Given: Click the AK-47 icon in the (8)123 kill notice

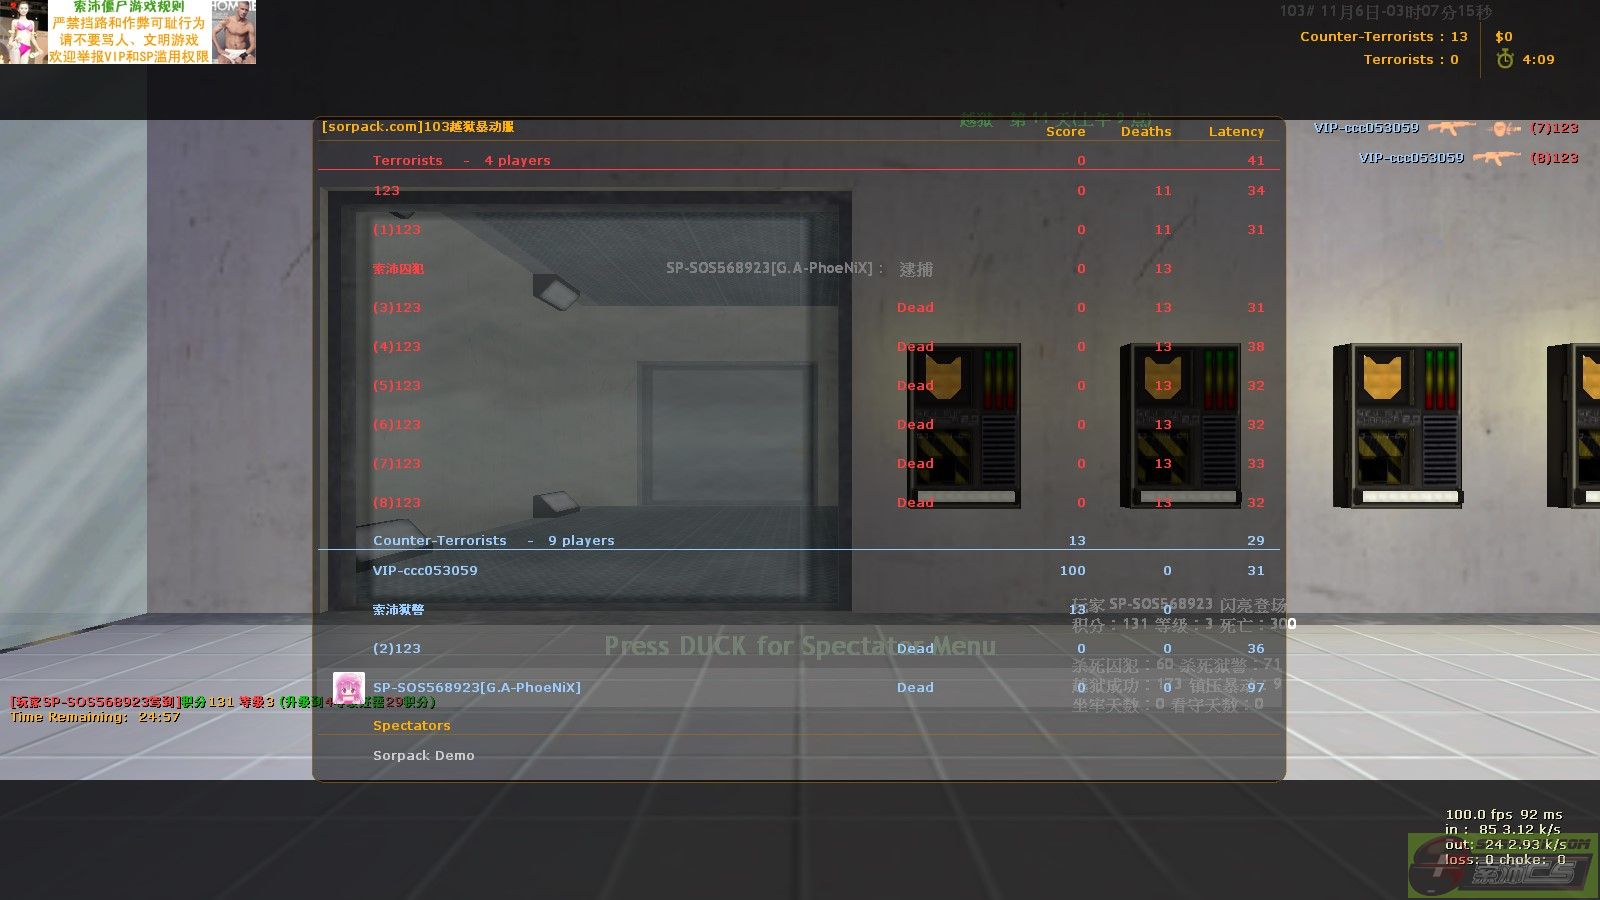Looking at the screenshot, I should pyautogui.click(x=1497, y=158).
